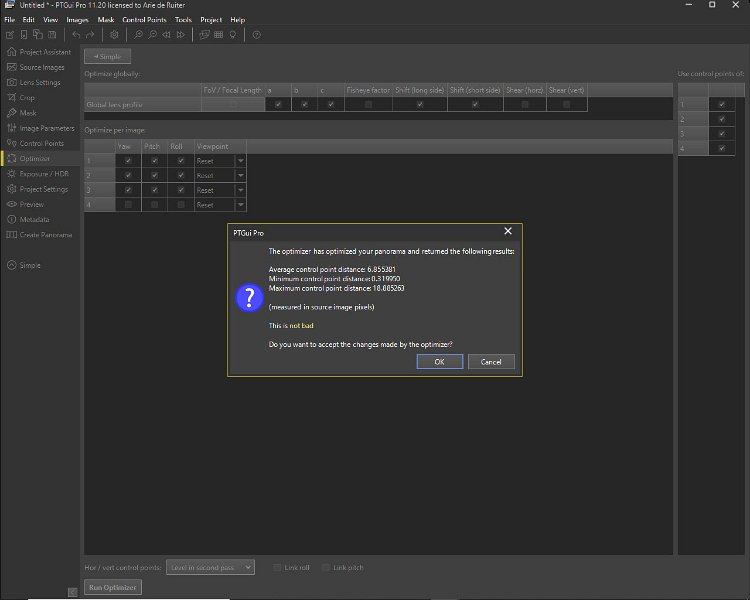Open Exposure / HDR sidebar section

44,174
